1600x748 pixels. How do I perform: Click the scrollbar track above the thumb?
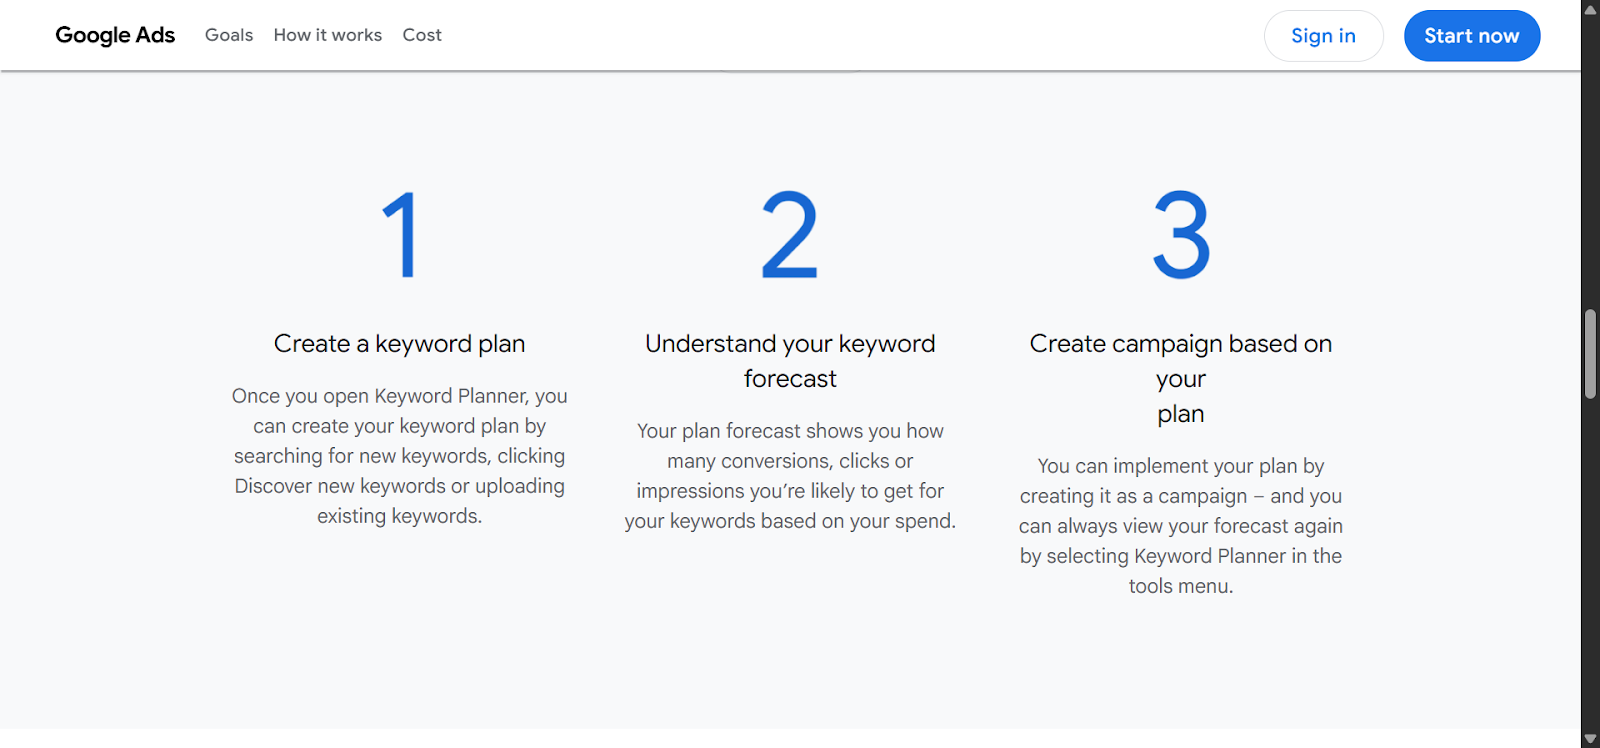(x=1590, y=160)
